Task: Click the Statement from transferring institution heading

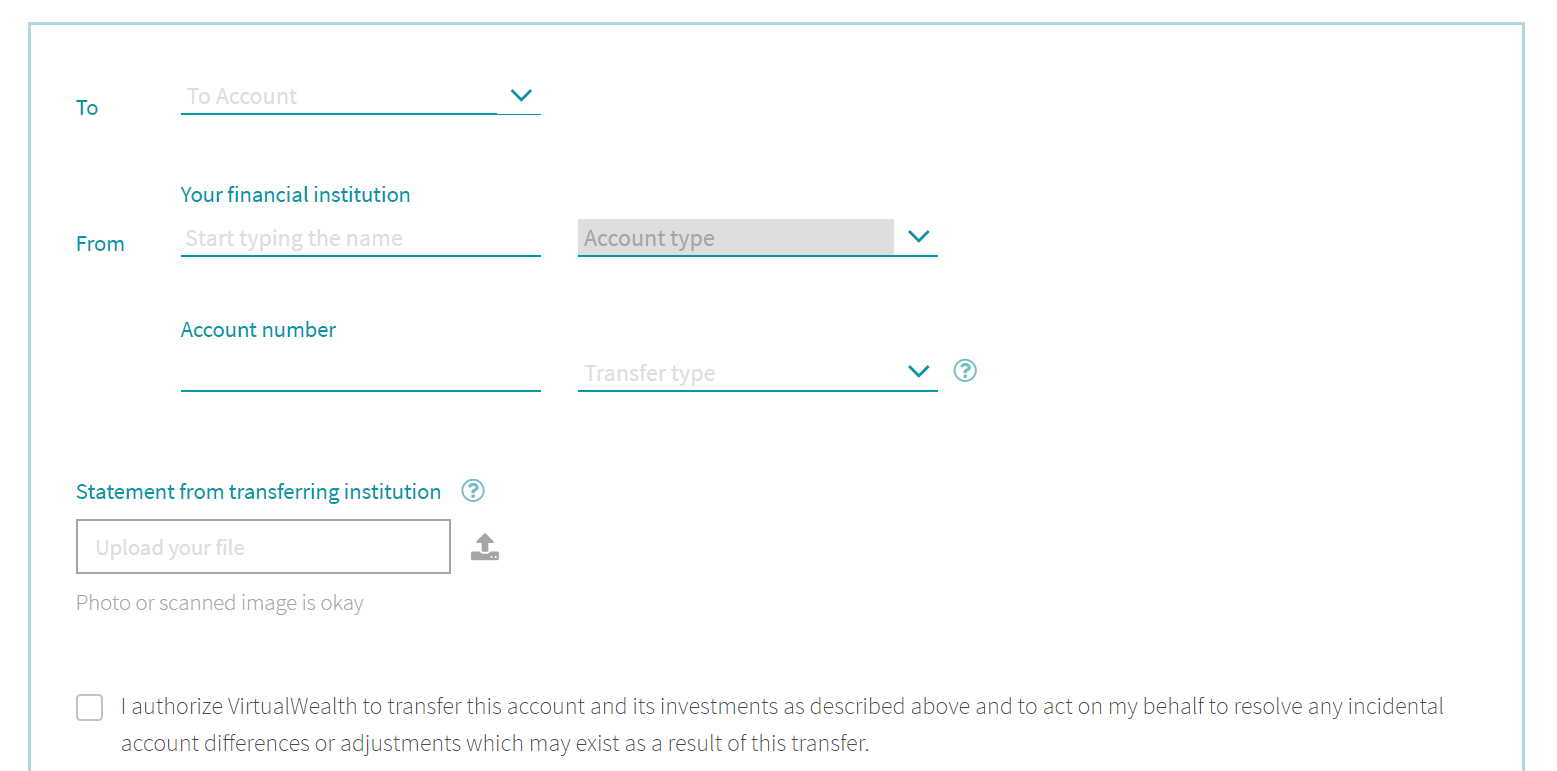Action: [258, 491]
